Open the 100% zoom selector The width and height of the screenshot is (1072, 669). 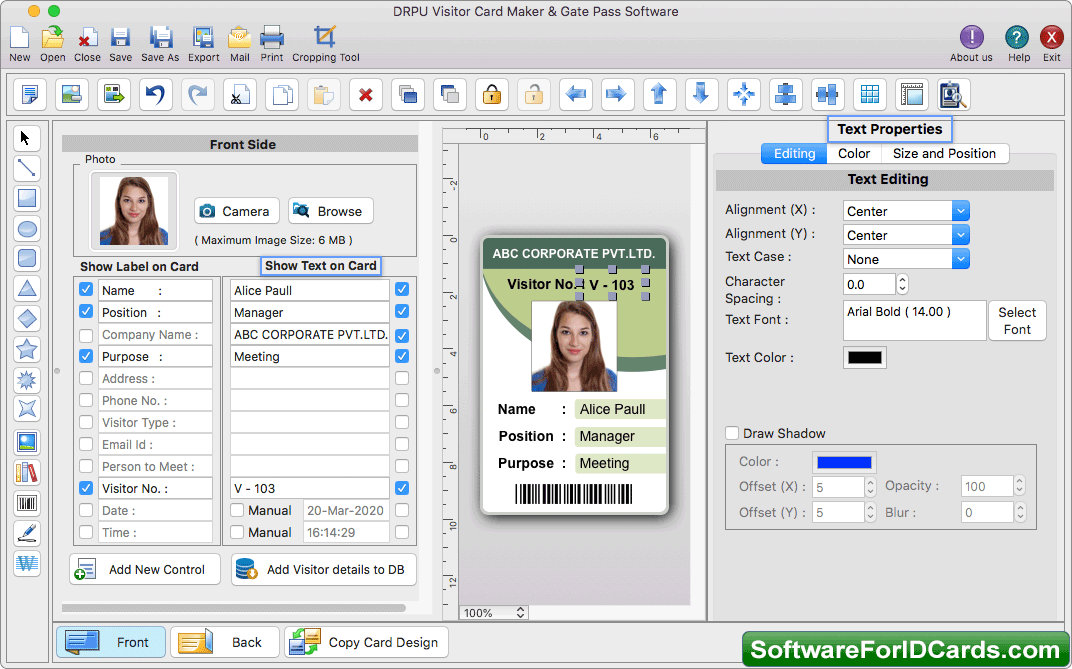493,612
